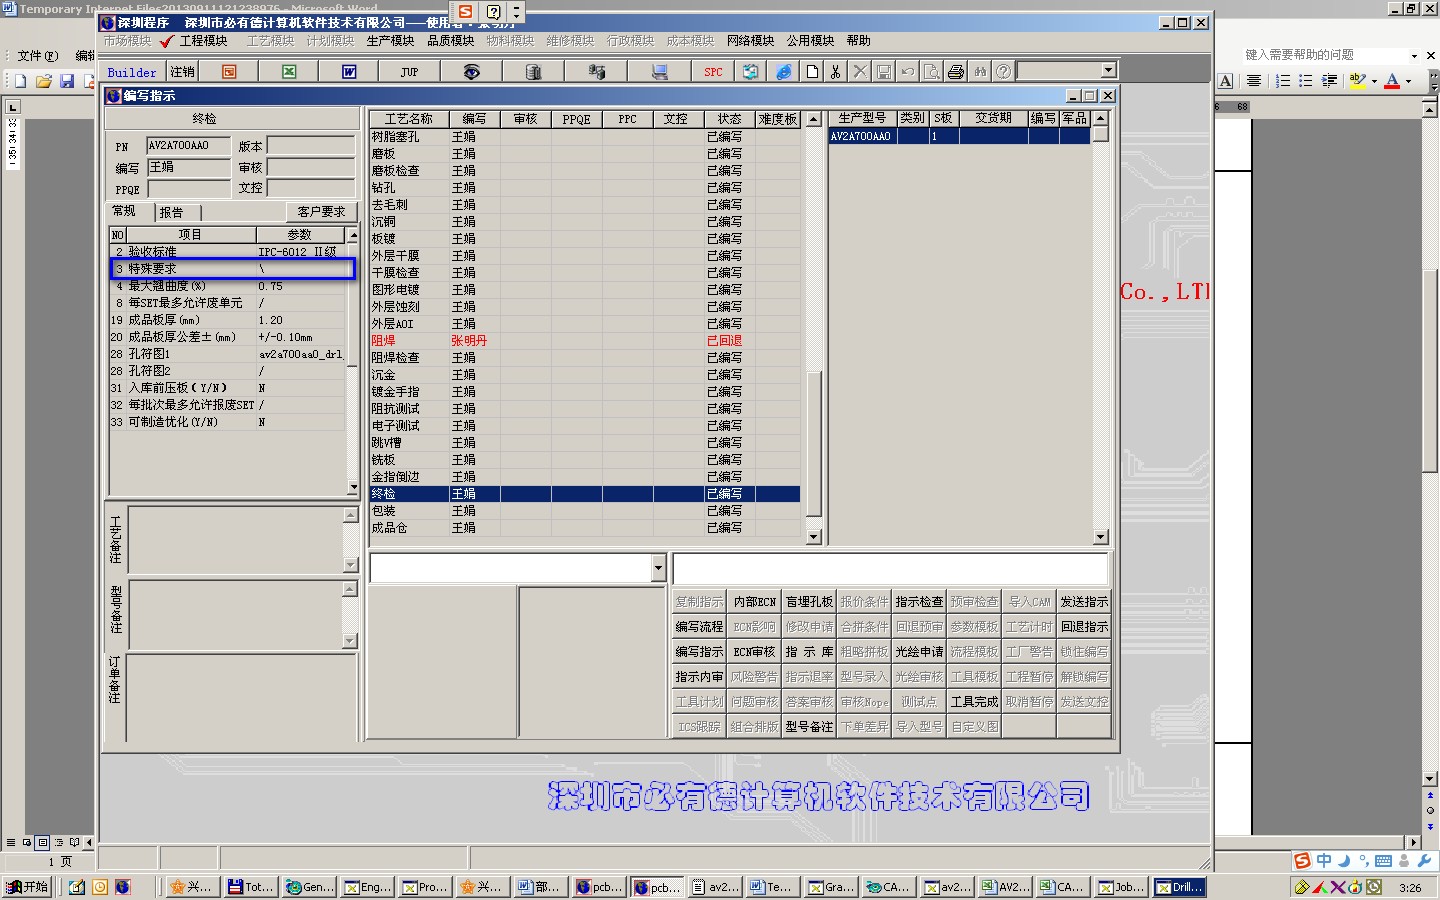1440x900 pixels.
Task: Click the 光绘申请 button
Action: click(919, 652)
